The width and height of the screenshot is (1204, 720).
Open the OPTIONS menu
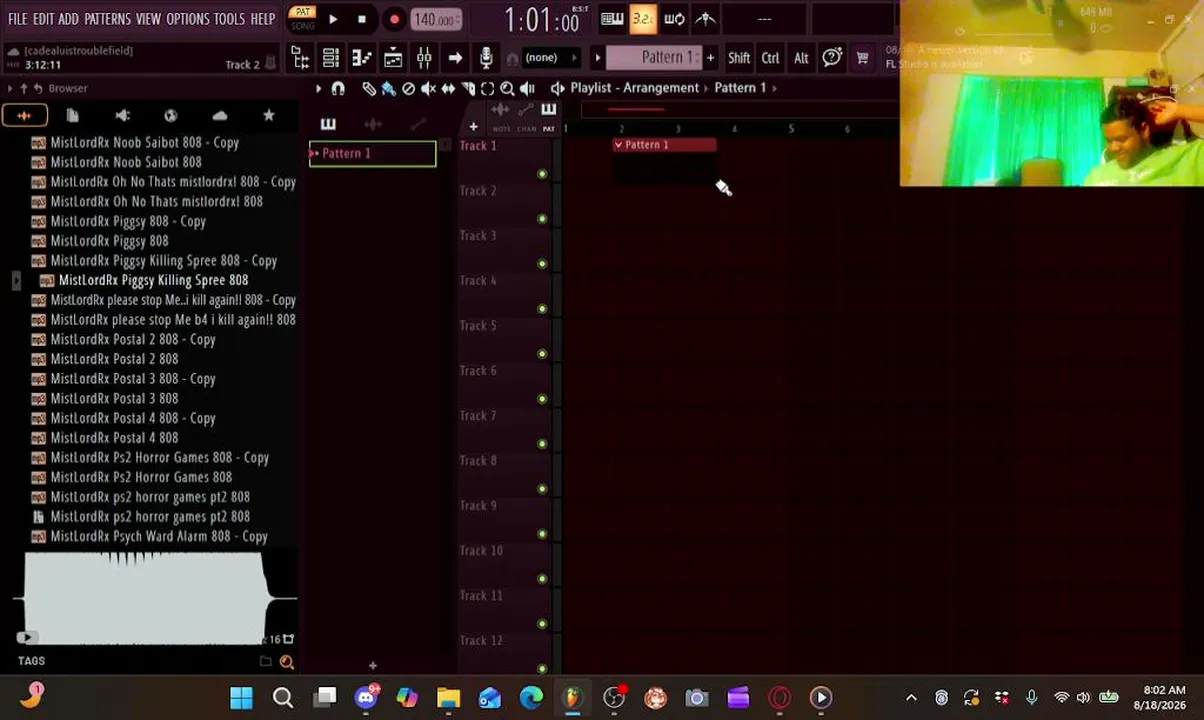click(188, 19)
